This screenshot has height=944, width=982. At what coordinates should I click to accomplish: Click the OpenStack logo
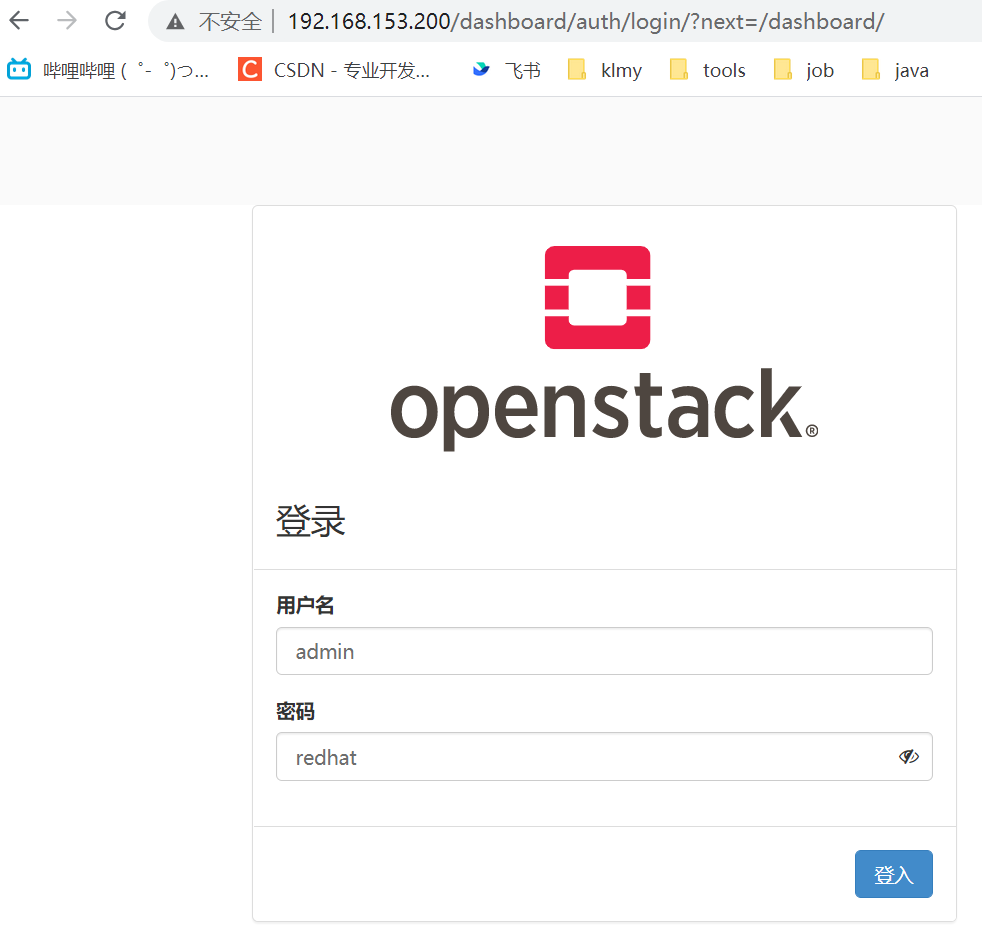click(x=604, y=348)
